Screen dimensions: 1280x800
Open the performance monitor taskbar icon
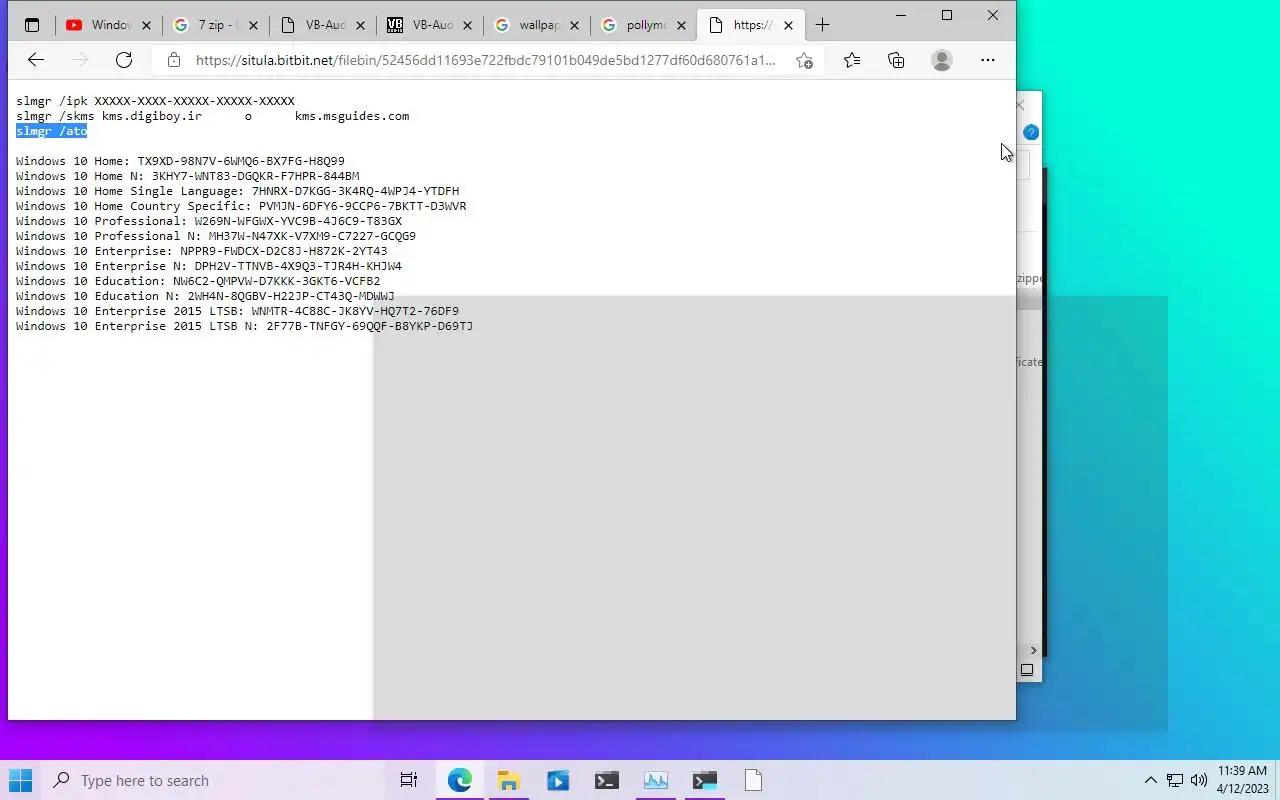656,780
